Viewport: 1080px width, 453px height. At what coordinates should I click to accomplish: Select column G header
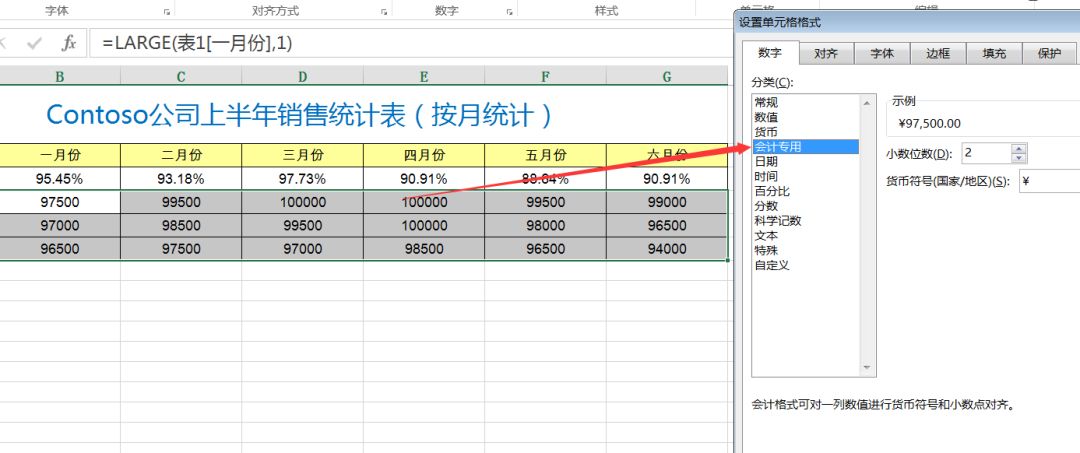[x=667, y=76]
